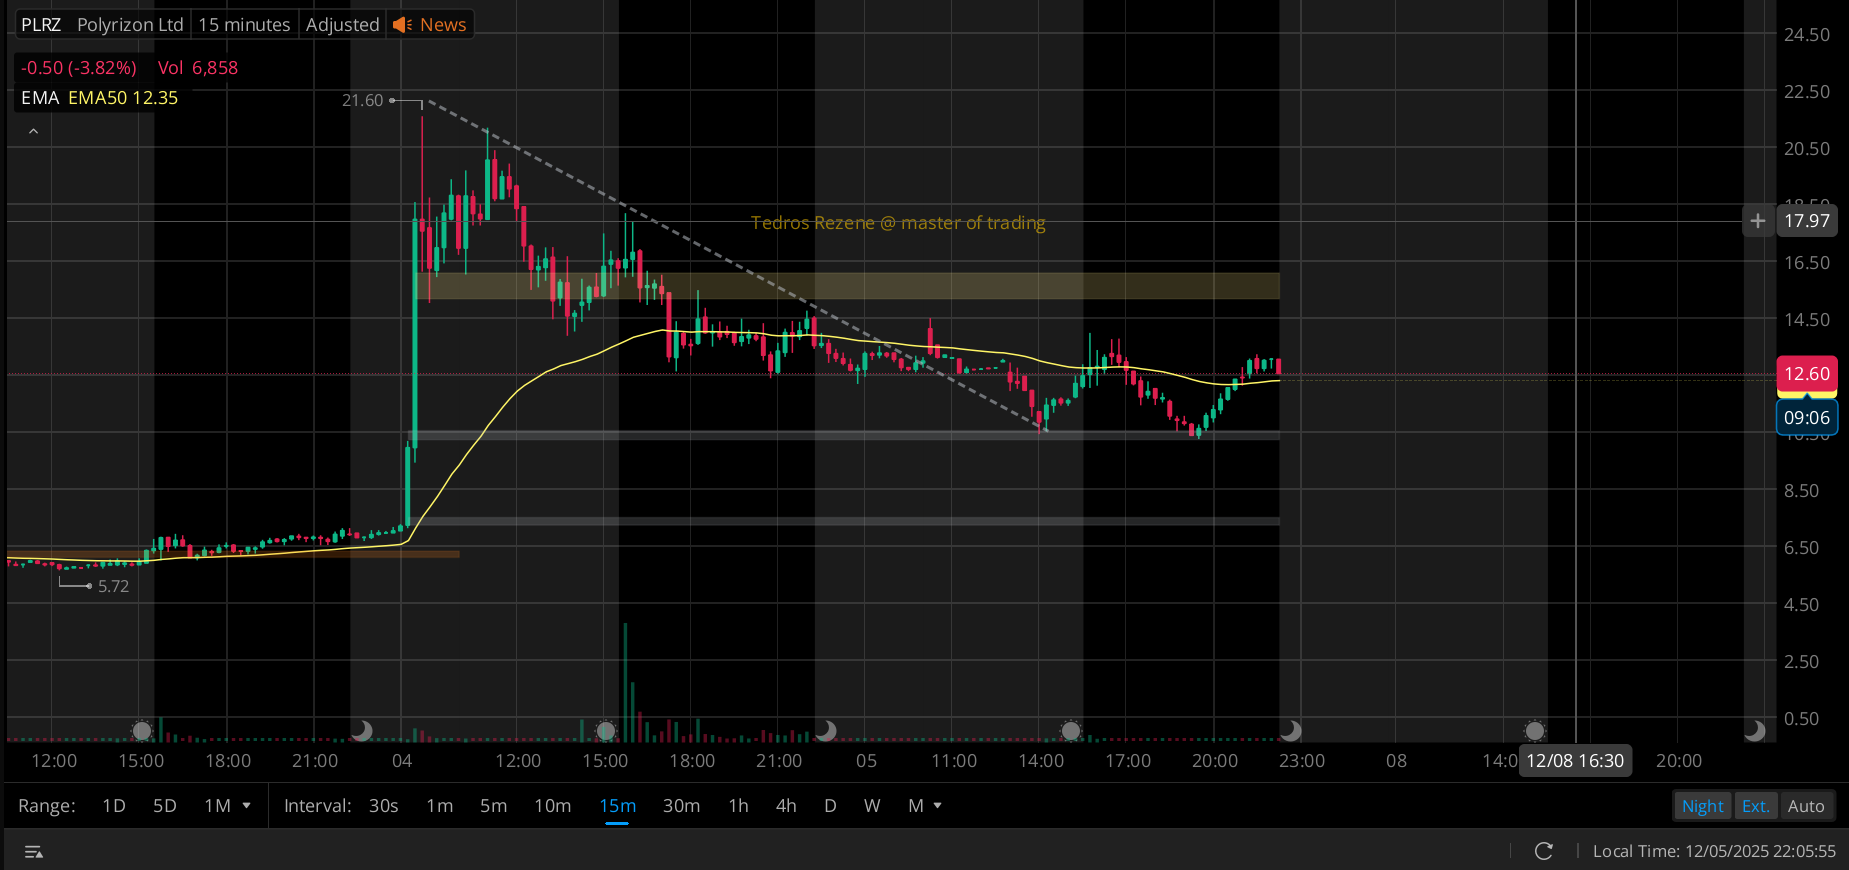Collapse the indicator legend with caret arrow
Screen dimensions: 1849x870
33,131
